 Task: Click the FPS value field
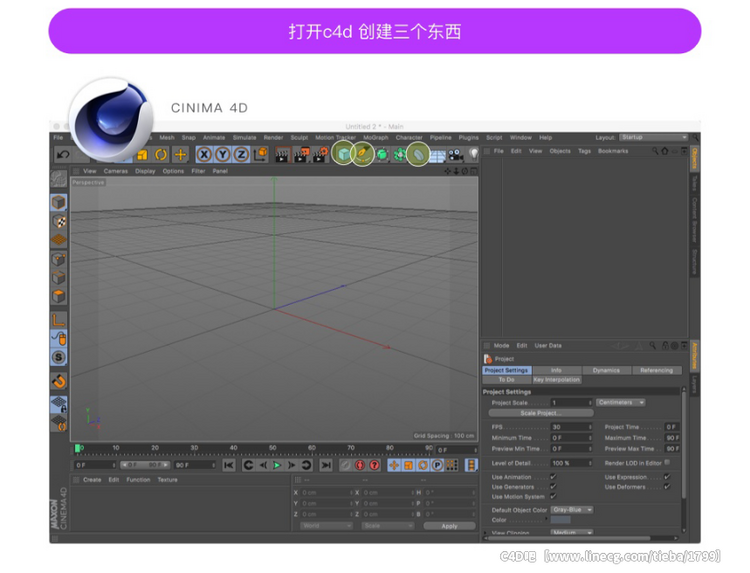[572, 427]
